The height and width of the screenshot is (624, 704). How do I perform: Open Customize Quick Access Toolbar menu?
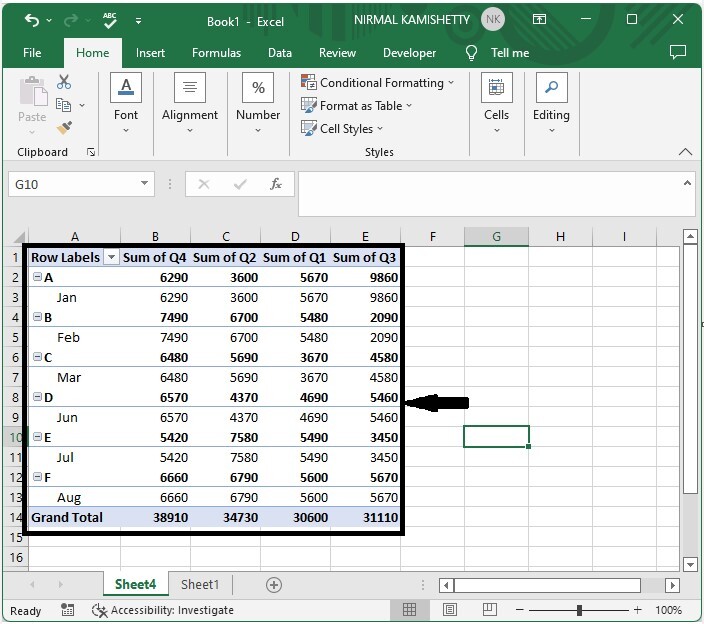click(x=138, y=21)
